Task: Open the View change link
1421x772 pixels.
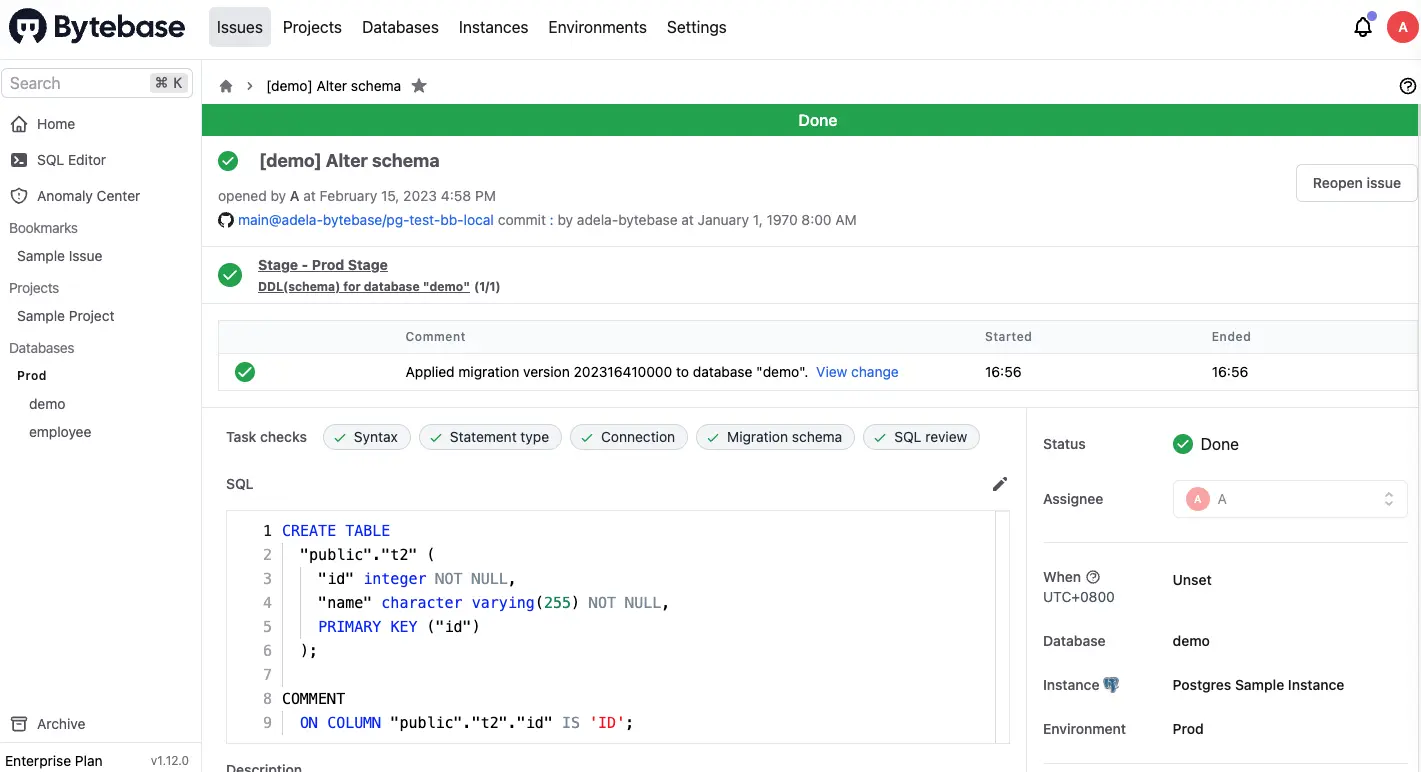Action: (857, 372)
